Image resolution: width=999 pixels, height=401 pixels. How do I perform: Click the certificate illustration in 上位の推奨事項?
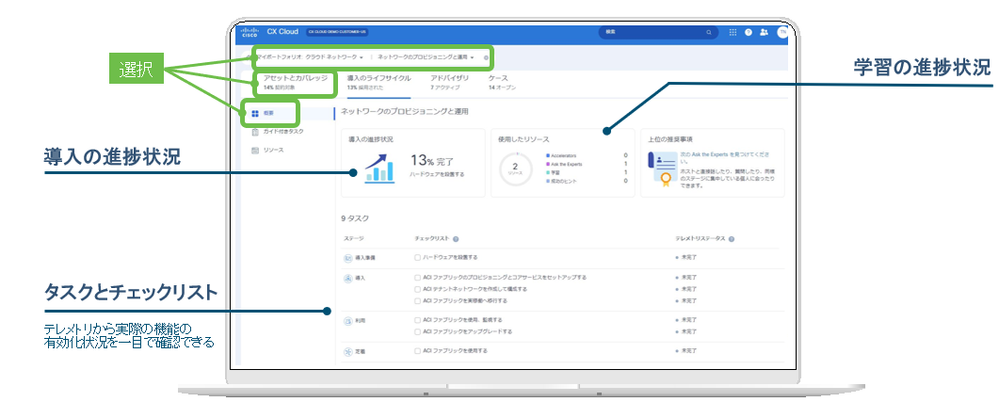(662, 168)
